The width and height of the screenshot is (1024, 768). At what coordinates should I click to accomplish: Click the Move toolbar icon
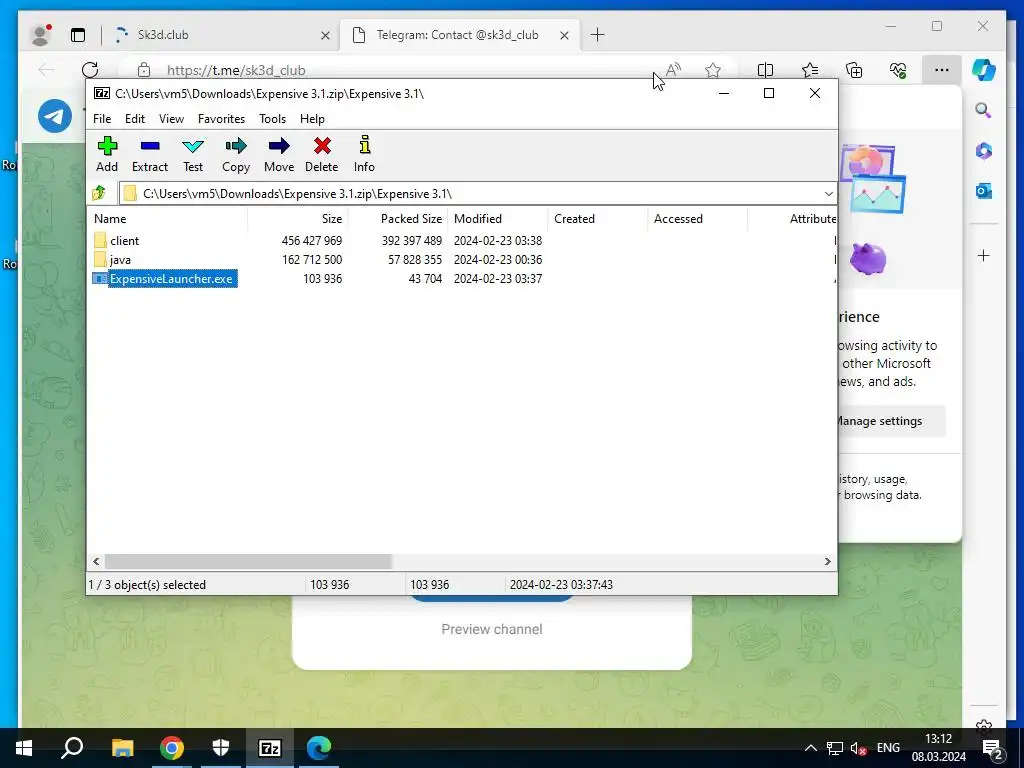coord(279,155)
